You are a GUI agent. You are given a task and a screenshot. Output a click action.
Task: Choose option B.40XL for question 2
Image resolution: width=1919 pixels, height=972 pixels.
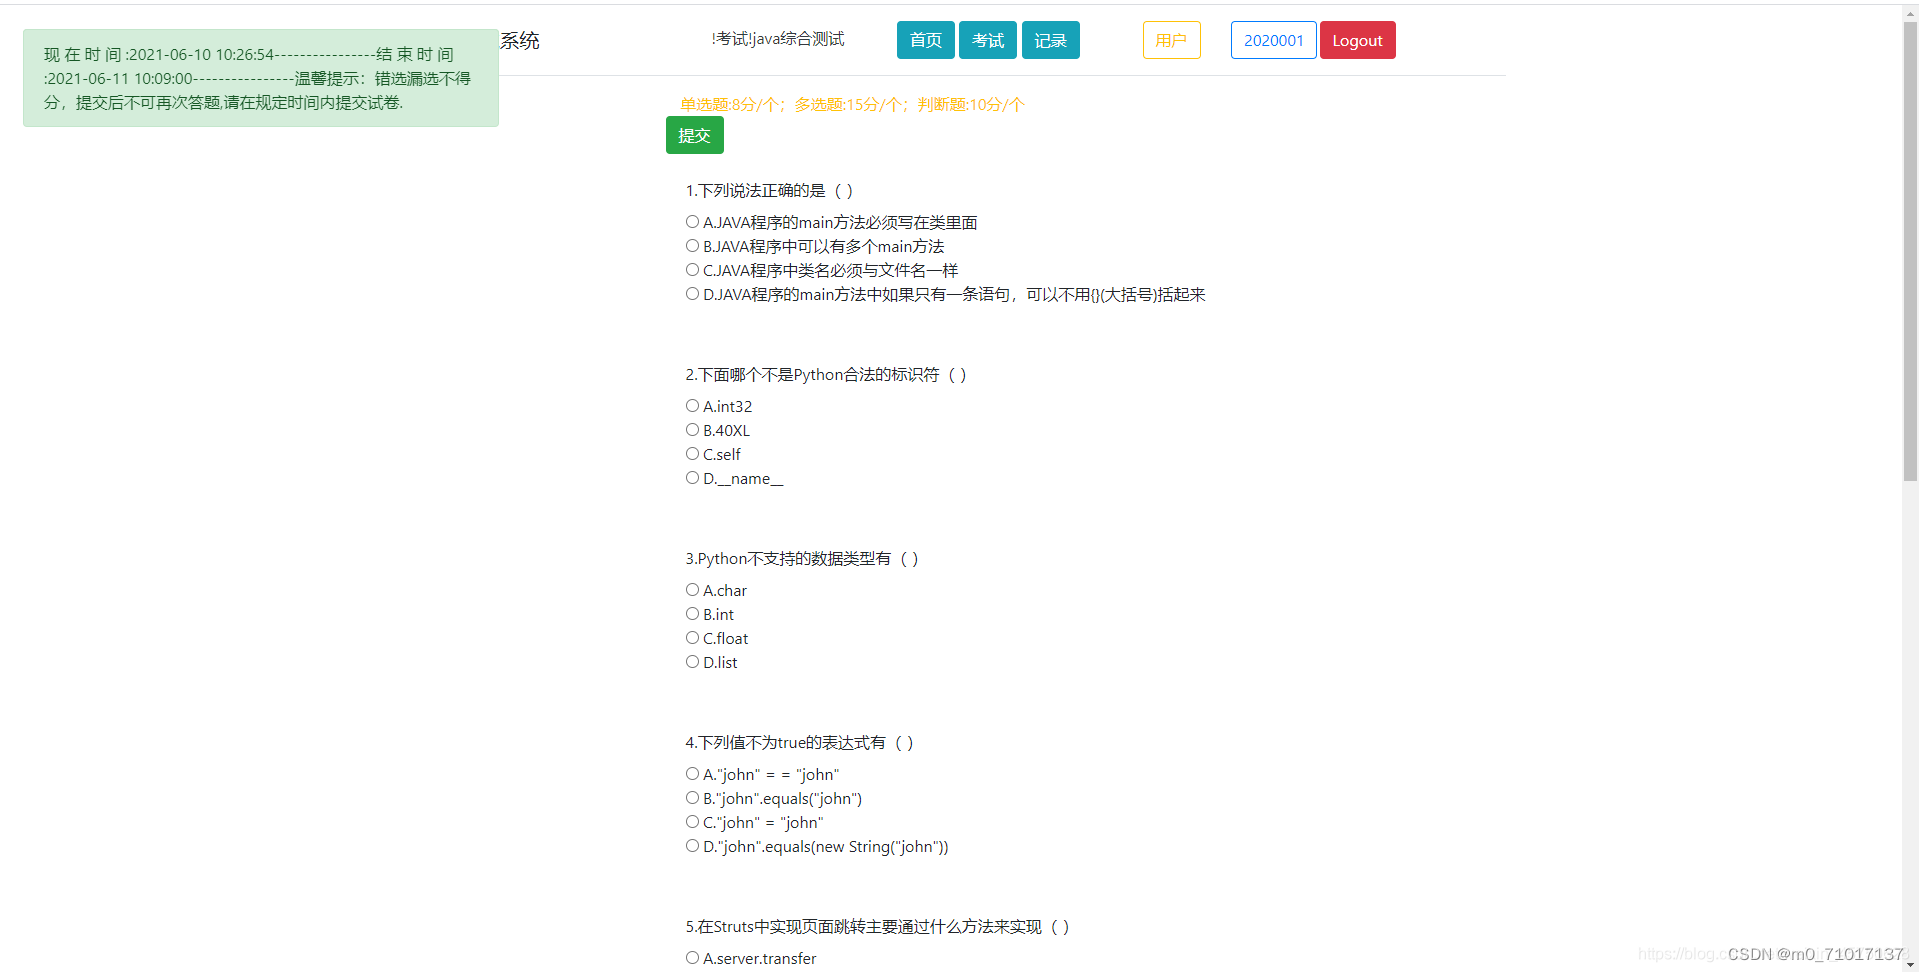[692, 429]
